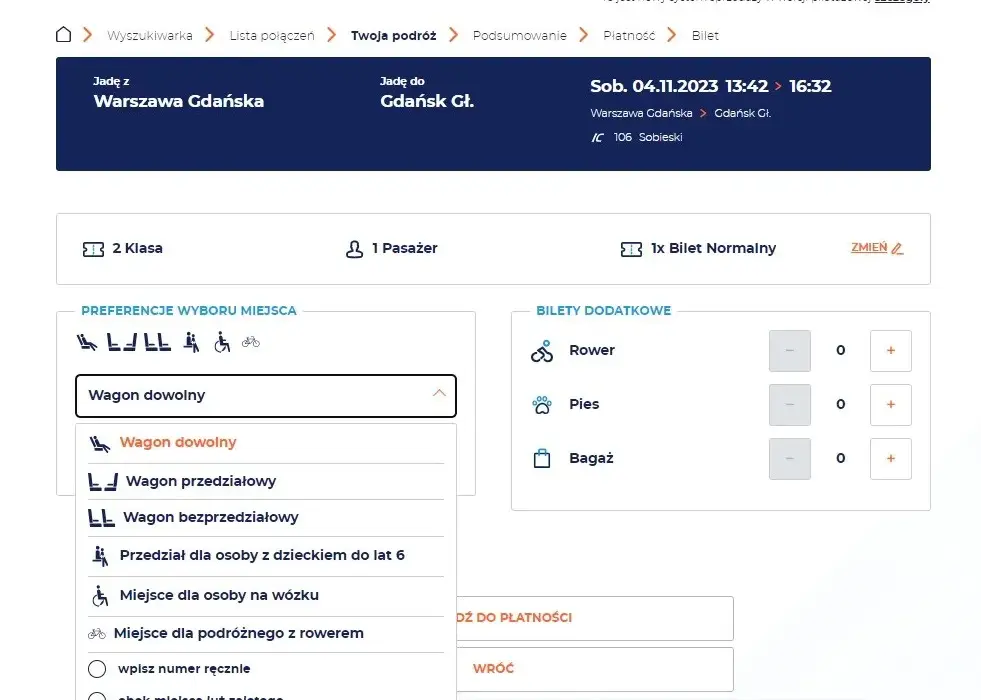Screen dimensions: 981x700
Task: Click the ticket icon beside 2 Klasa
Action: pyautogui.click(x=93, y=249)
